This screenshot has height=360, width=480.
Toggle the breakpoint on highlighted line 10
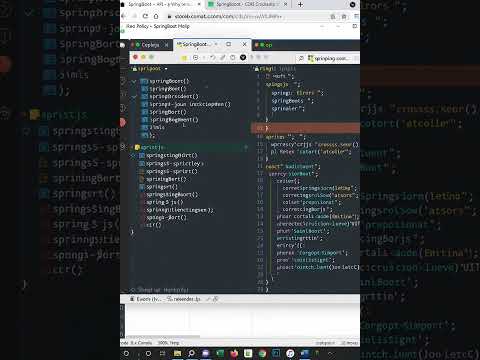[260, 128]
